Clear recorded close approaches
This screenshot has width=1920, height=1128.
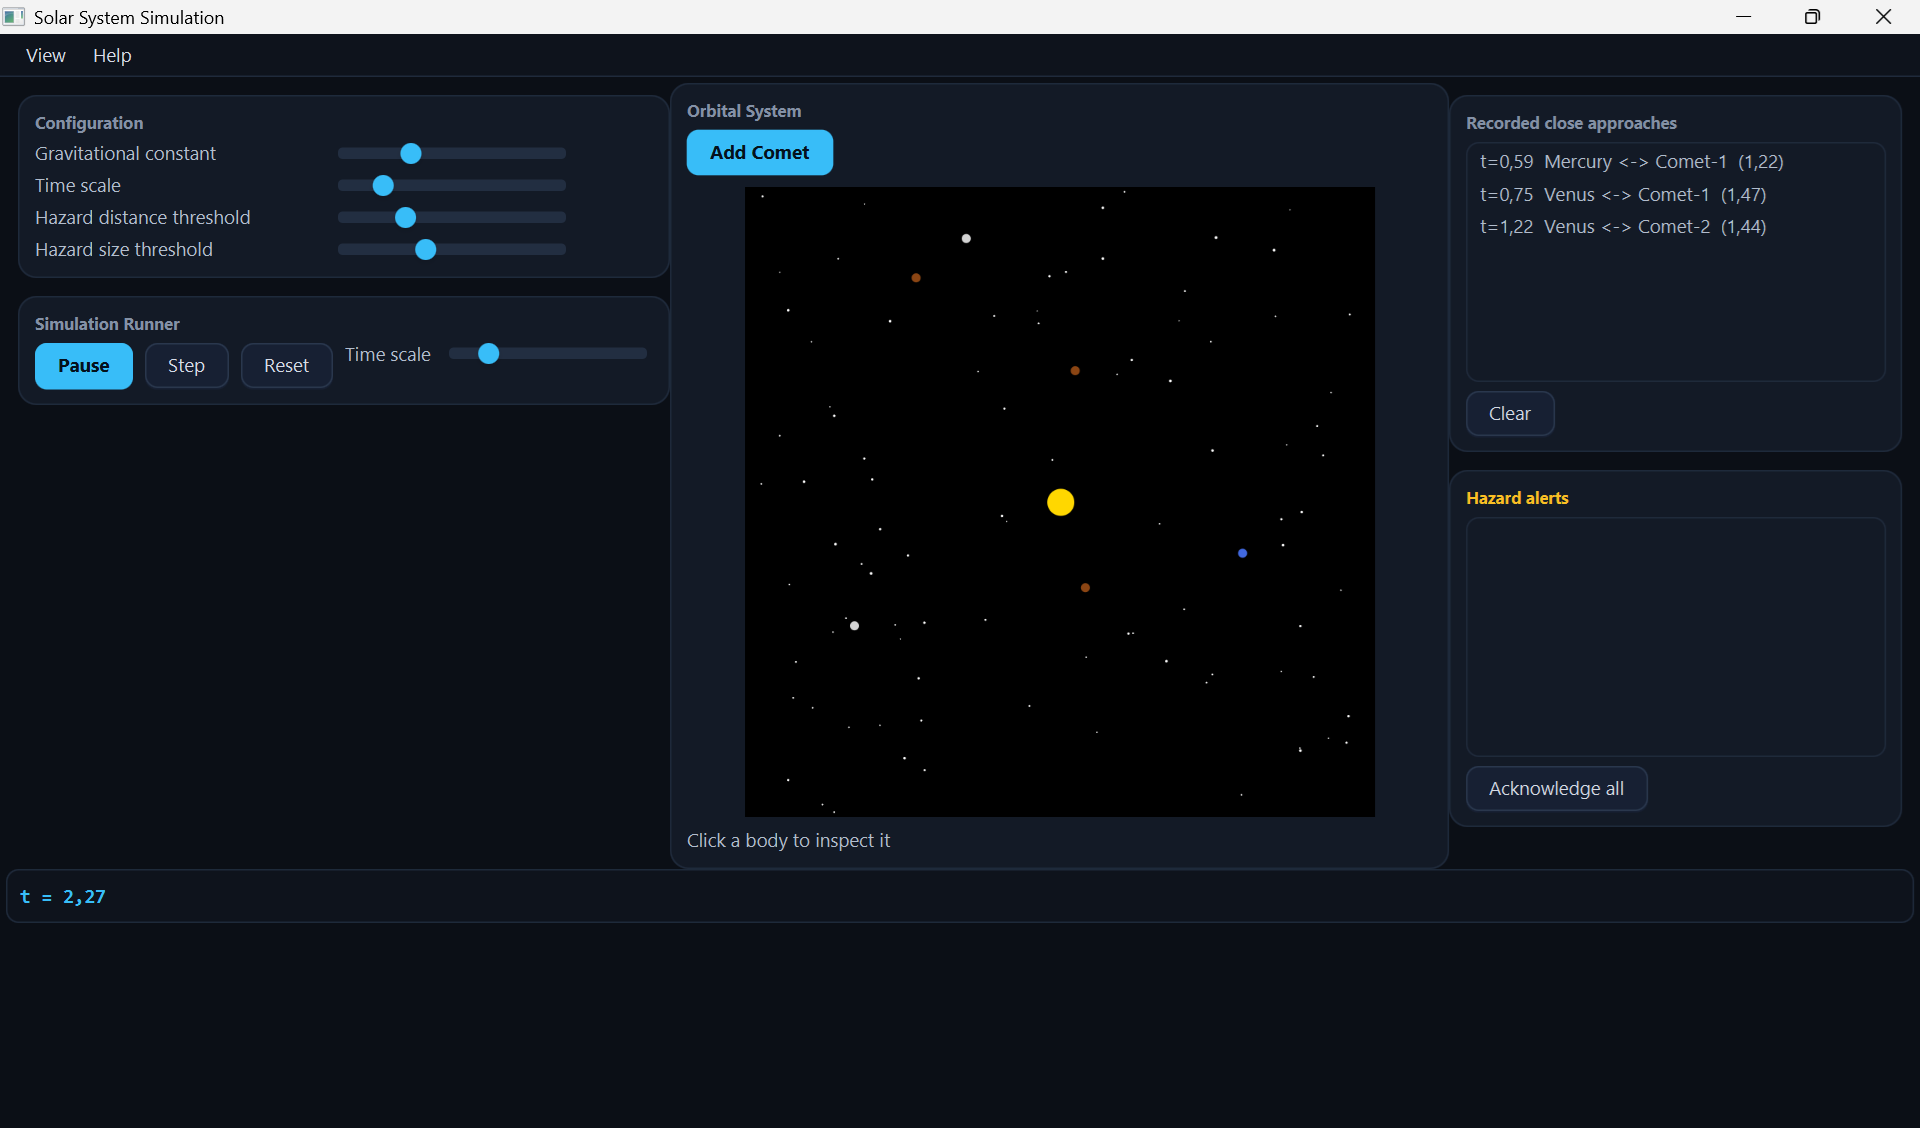1510,414
